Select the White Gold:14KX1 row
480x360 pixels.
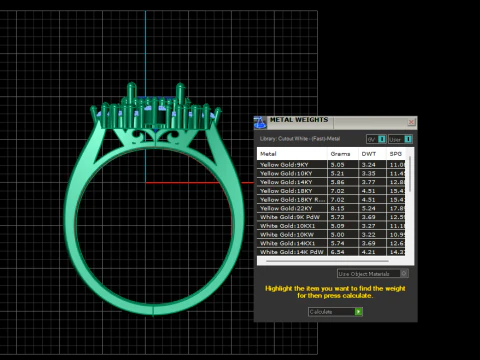tap(331, 243)
